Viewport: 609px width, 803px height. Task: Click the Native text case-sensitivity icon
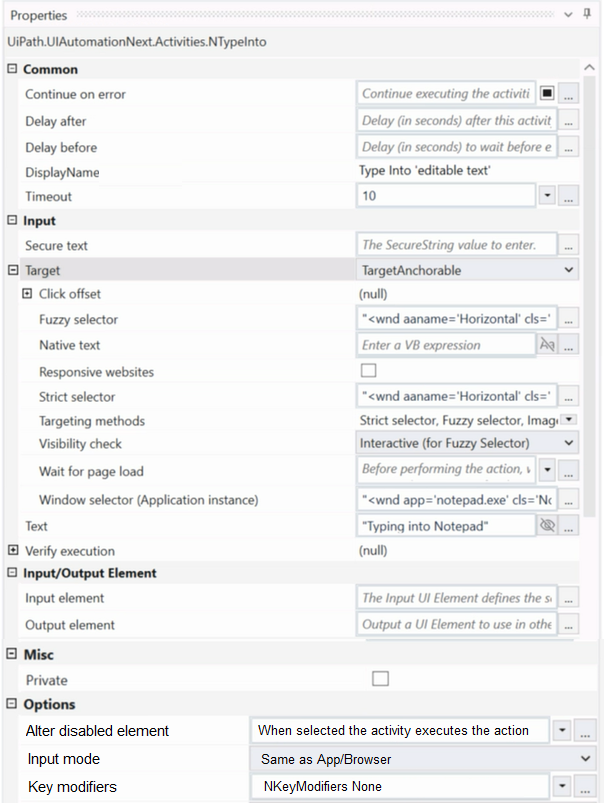coord(547,345)
